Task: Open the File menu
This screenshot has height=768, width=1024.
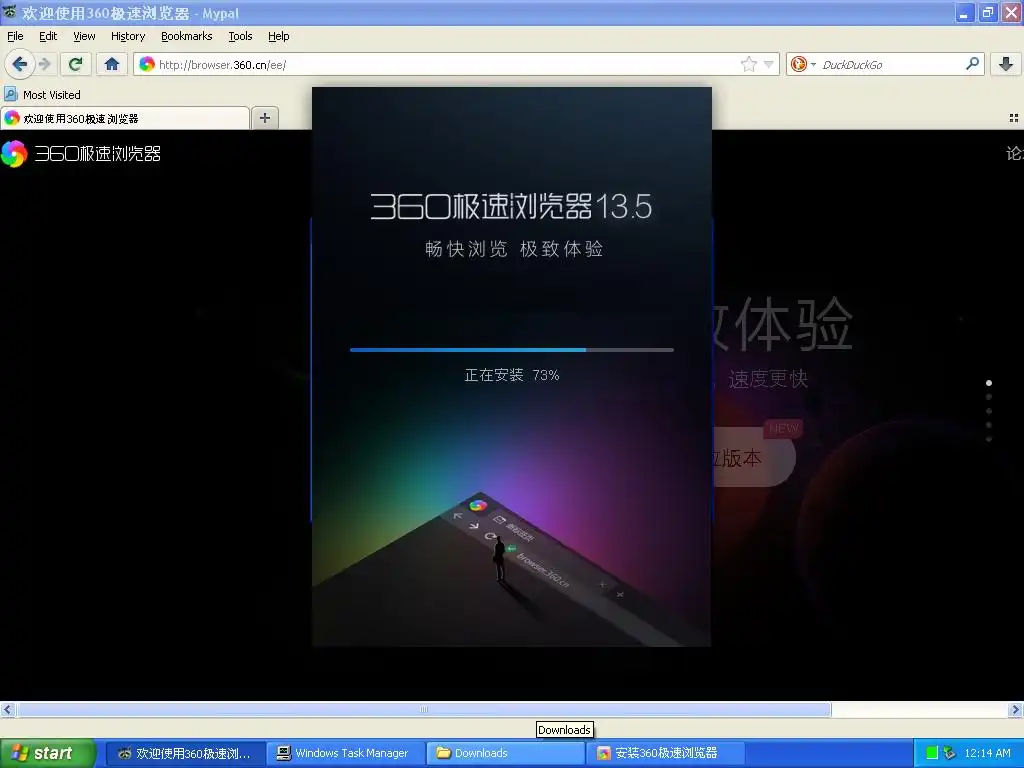Action: 15,36
